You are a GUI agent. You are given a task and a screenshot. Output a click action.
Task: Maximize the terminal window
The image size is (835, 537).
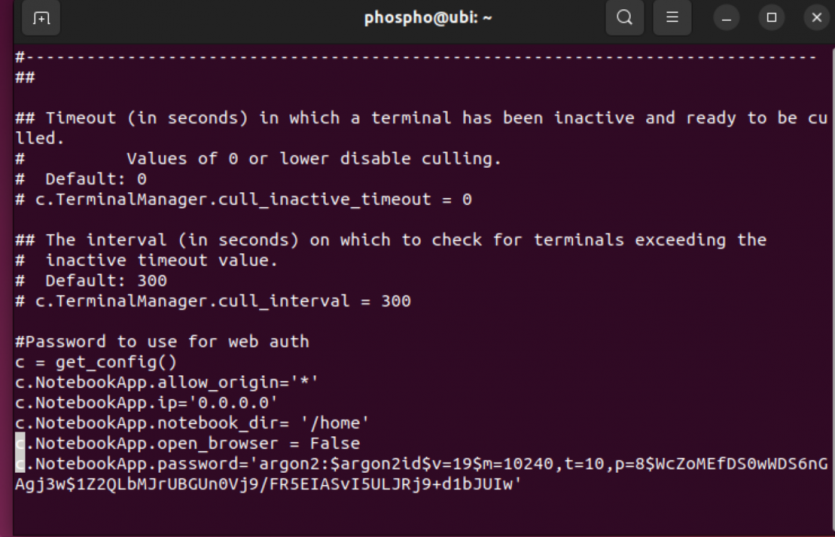coord(772,18)
